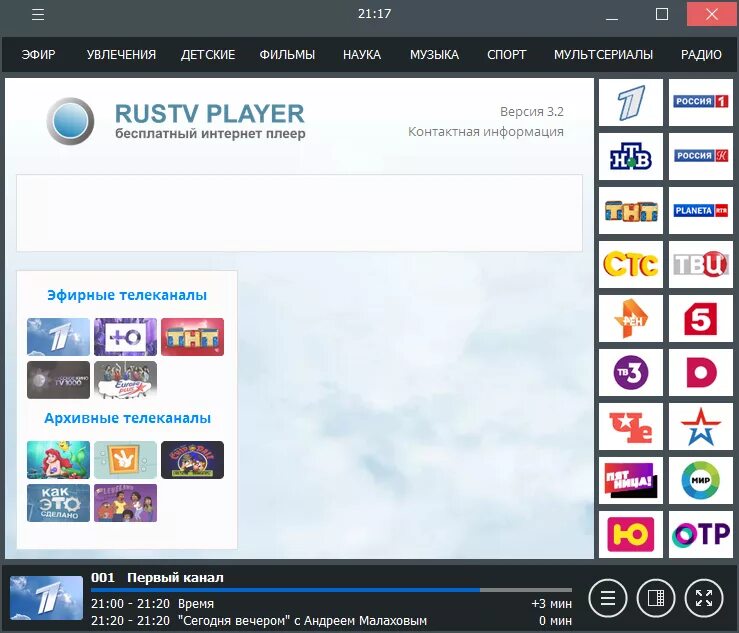Click the Первый канал channel title

point(175,577)
